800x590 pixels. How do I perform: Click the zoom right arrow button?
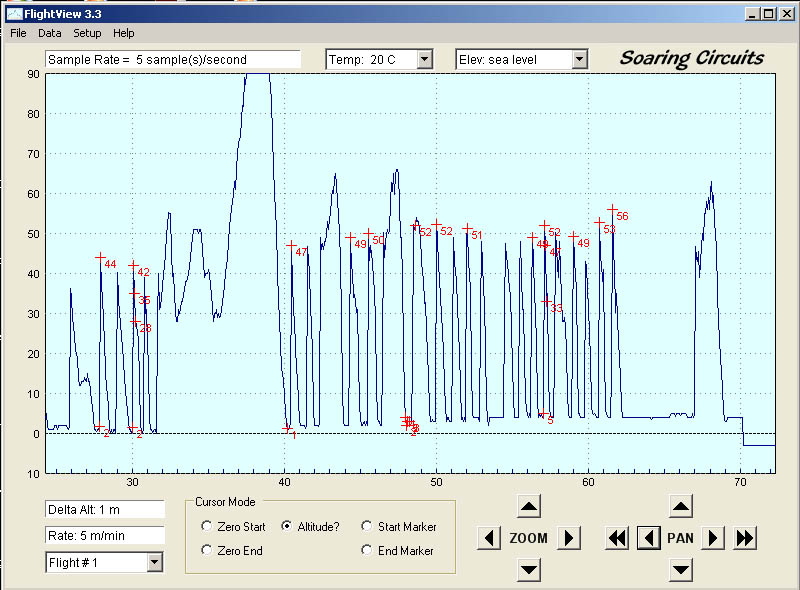point(569,538)
